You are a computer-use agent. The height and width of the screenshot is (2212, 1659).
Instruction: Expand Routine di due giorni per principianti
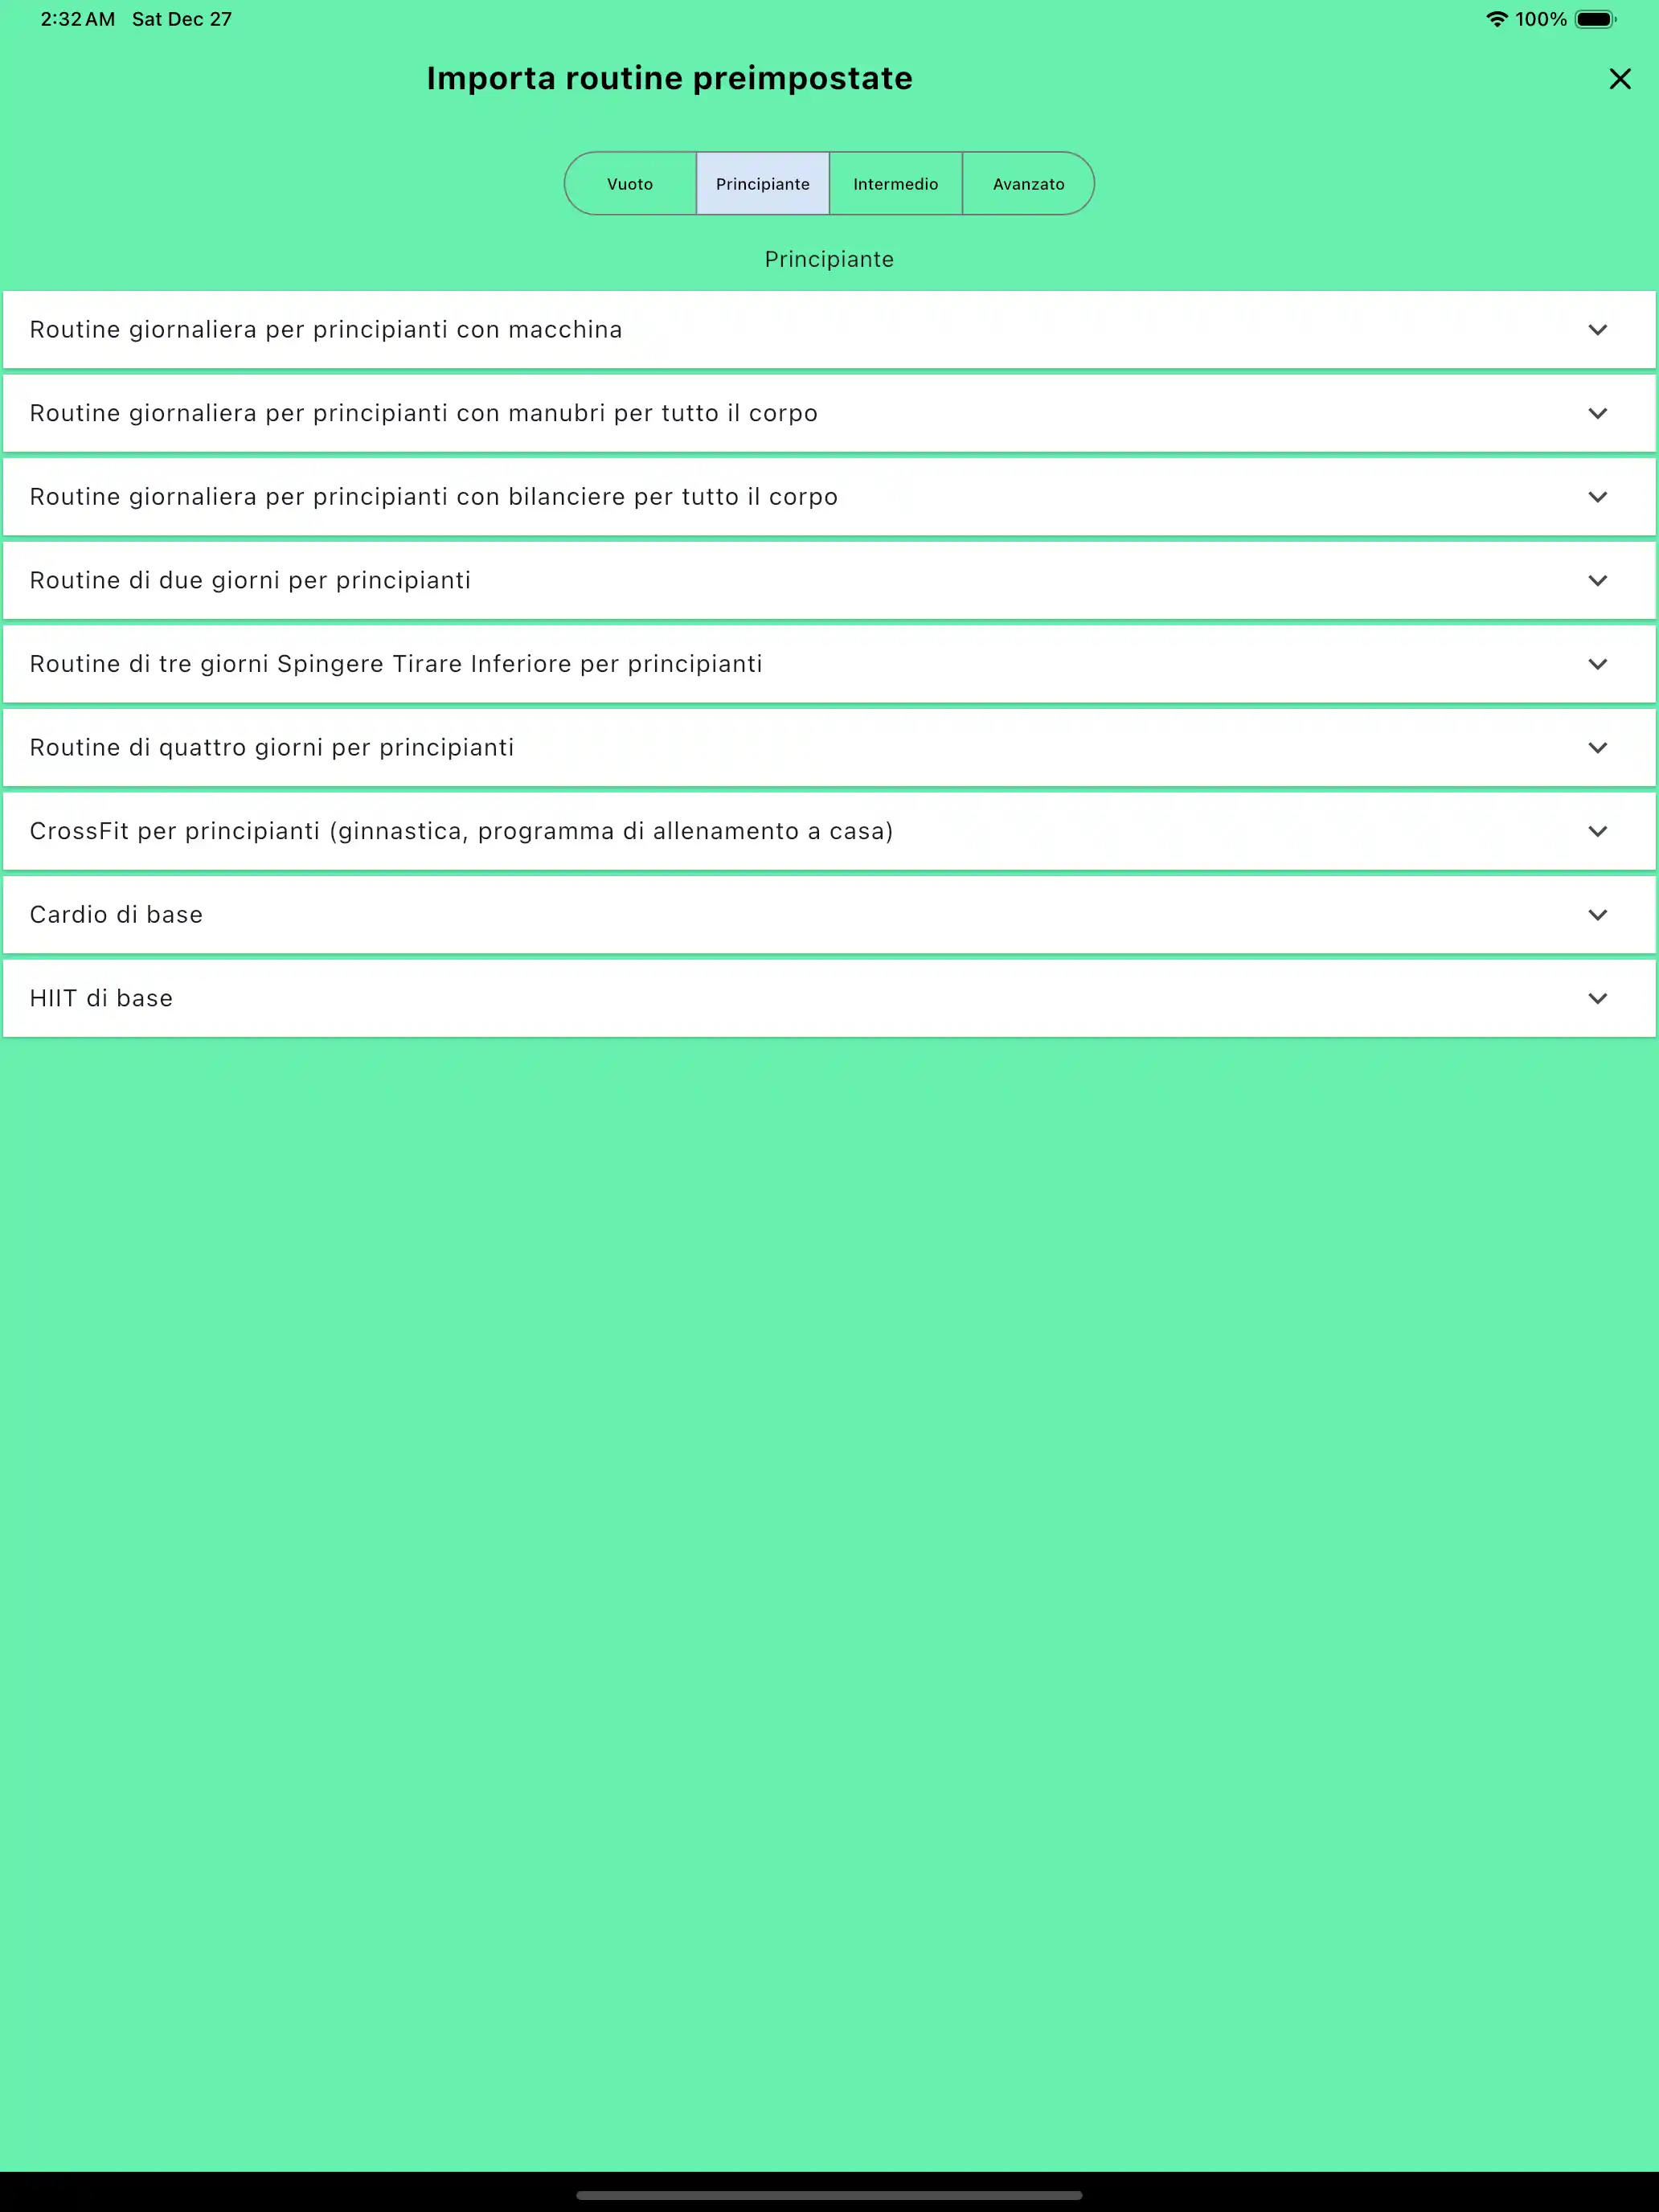point(1598,580)
